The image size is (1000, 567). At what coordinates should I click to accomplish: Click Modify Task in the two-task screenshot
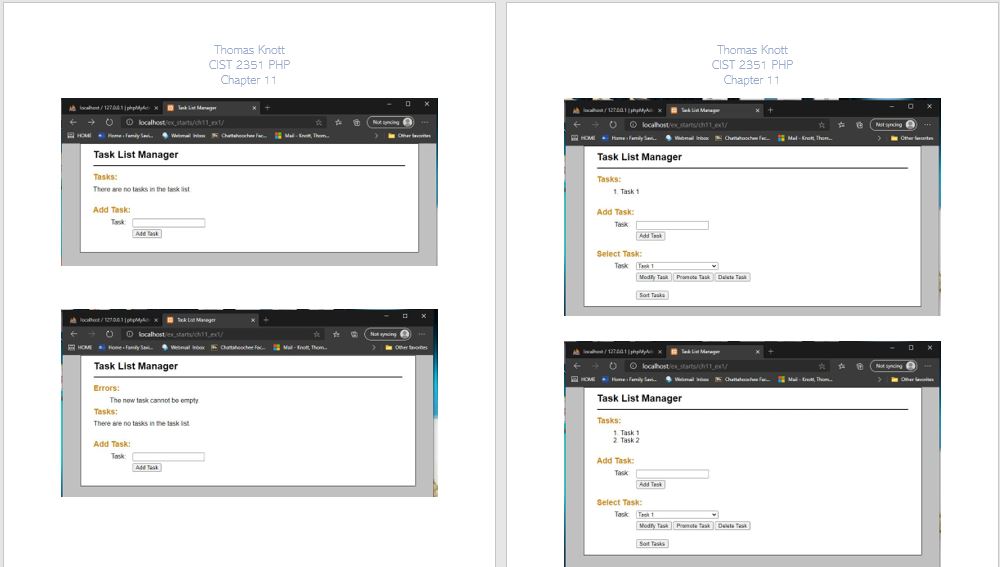tap(654, 526)
